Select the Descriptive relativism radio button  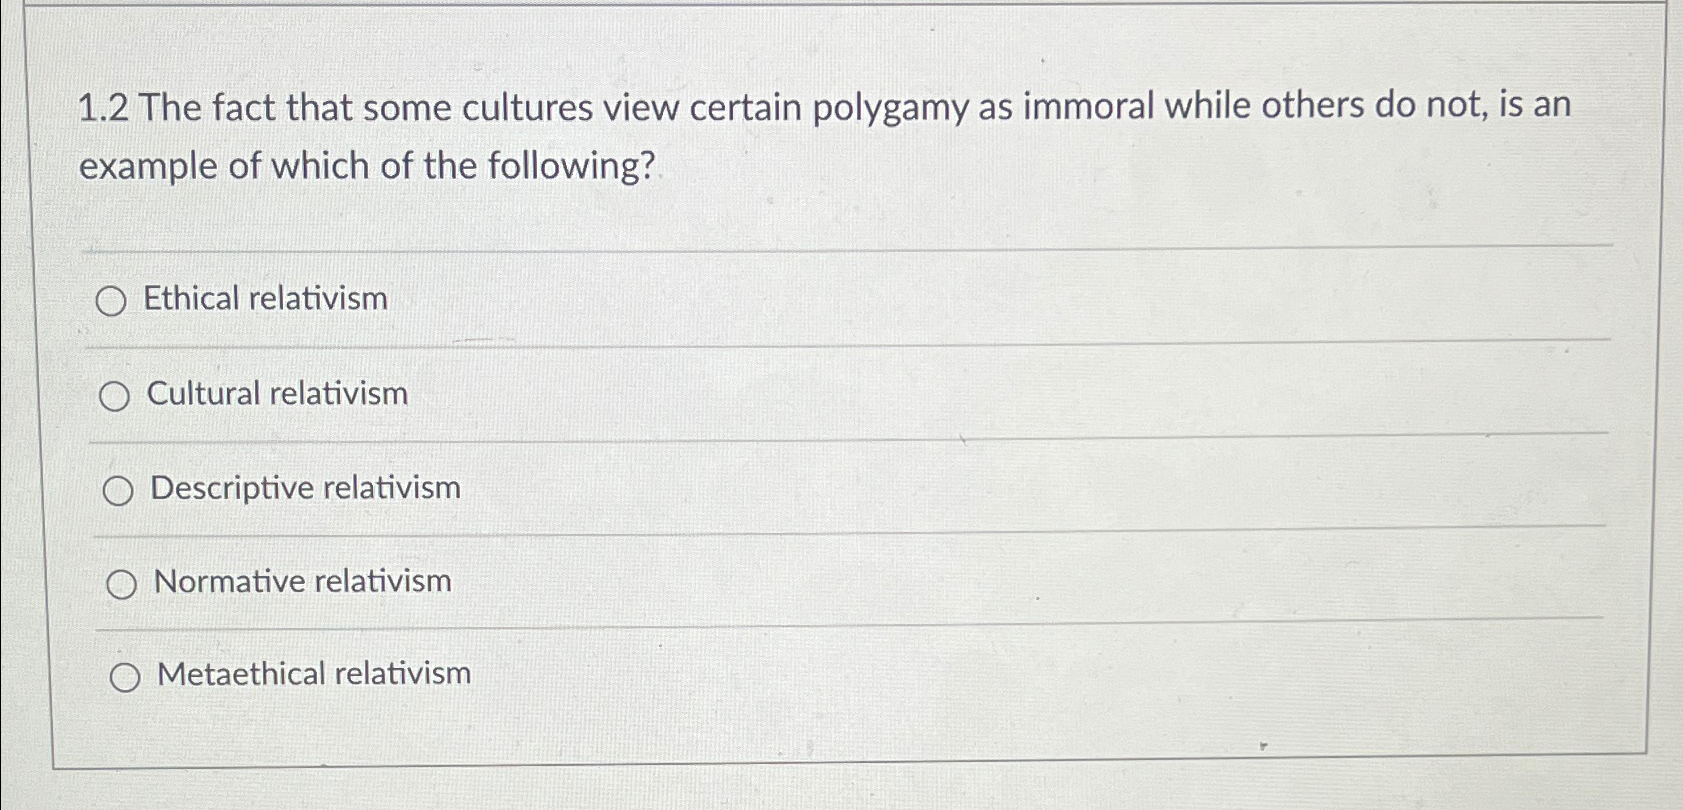(x=119, y=488)
